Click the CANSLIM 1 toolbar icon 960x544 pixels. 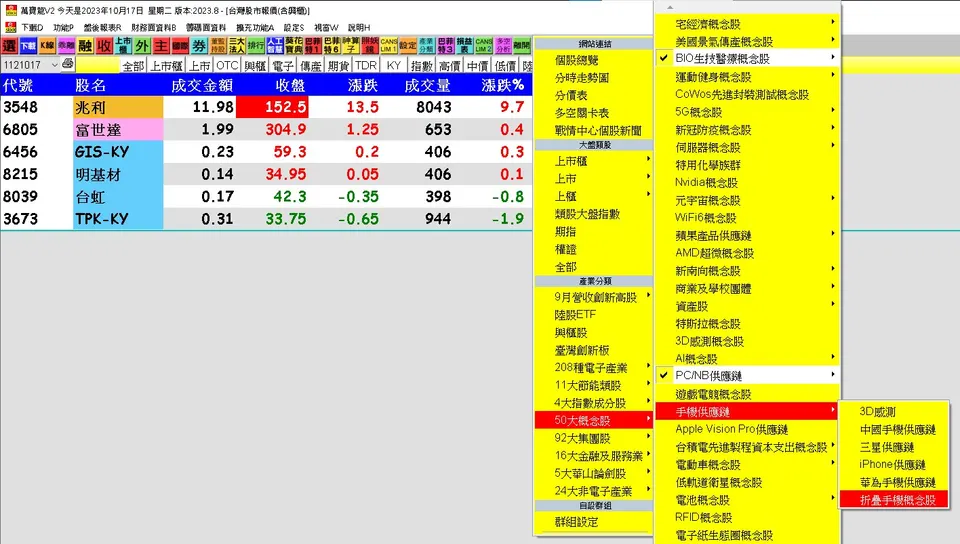pyautogui.click(x=389, y=46)
